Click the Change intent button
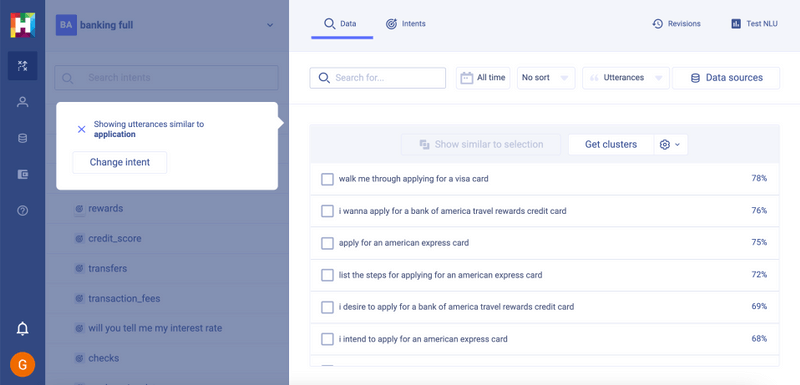Screen dimensions: 800x385 tap(120, 162)
